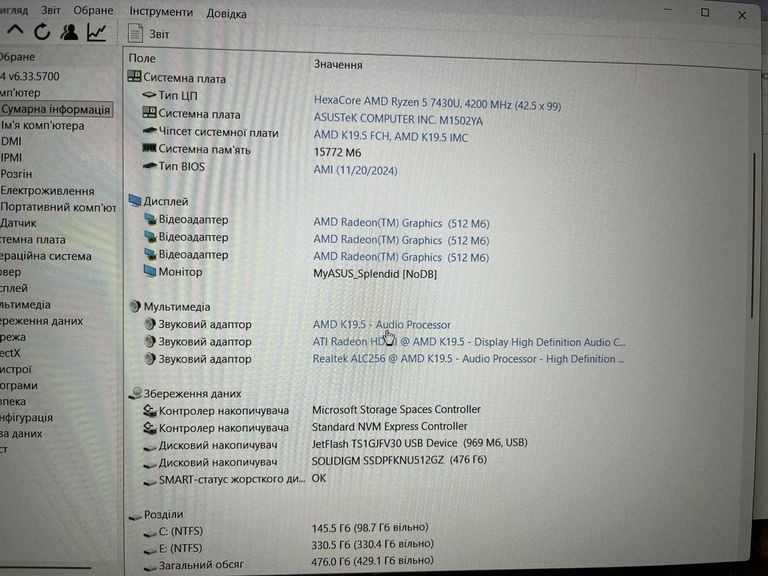This screenshot has width=768, height=576.
Task: Select Портативний комп'ютер in the tree
Action: [58, 207]
